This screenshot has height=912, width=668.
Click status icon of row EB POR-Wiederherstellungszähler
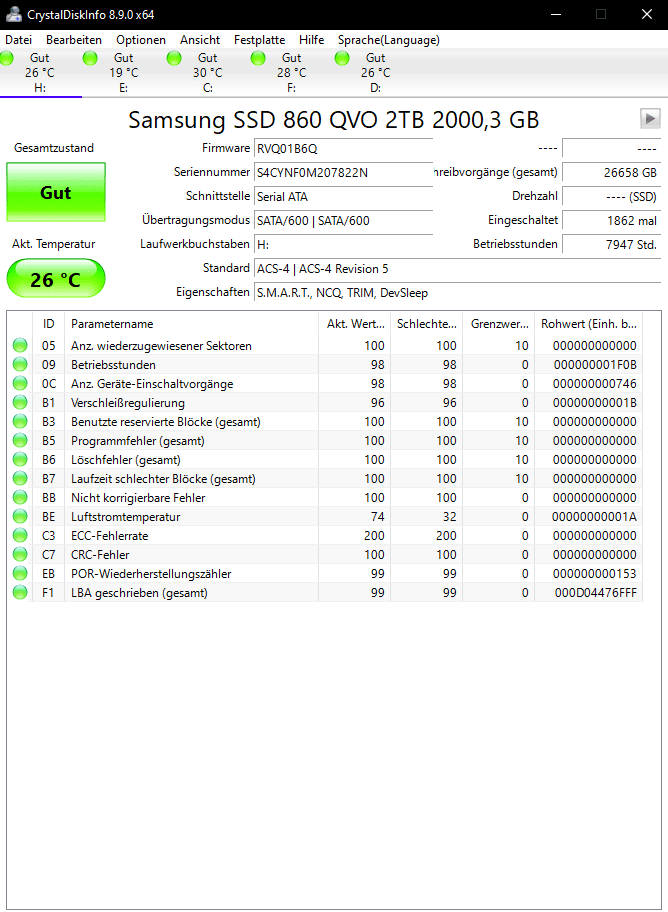20,574
